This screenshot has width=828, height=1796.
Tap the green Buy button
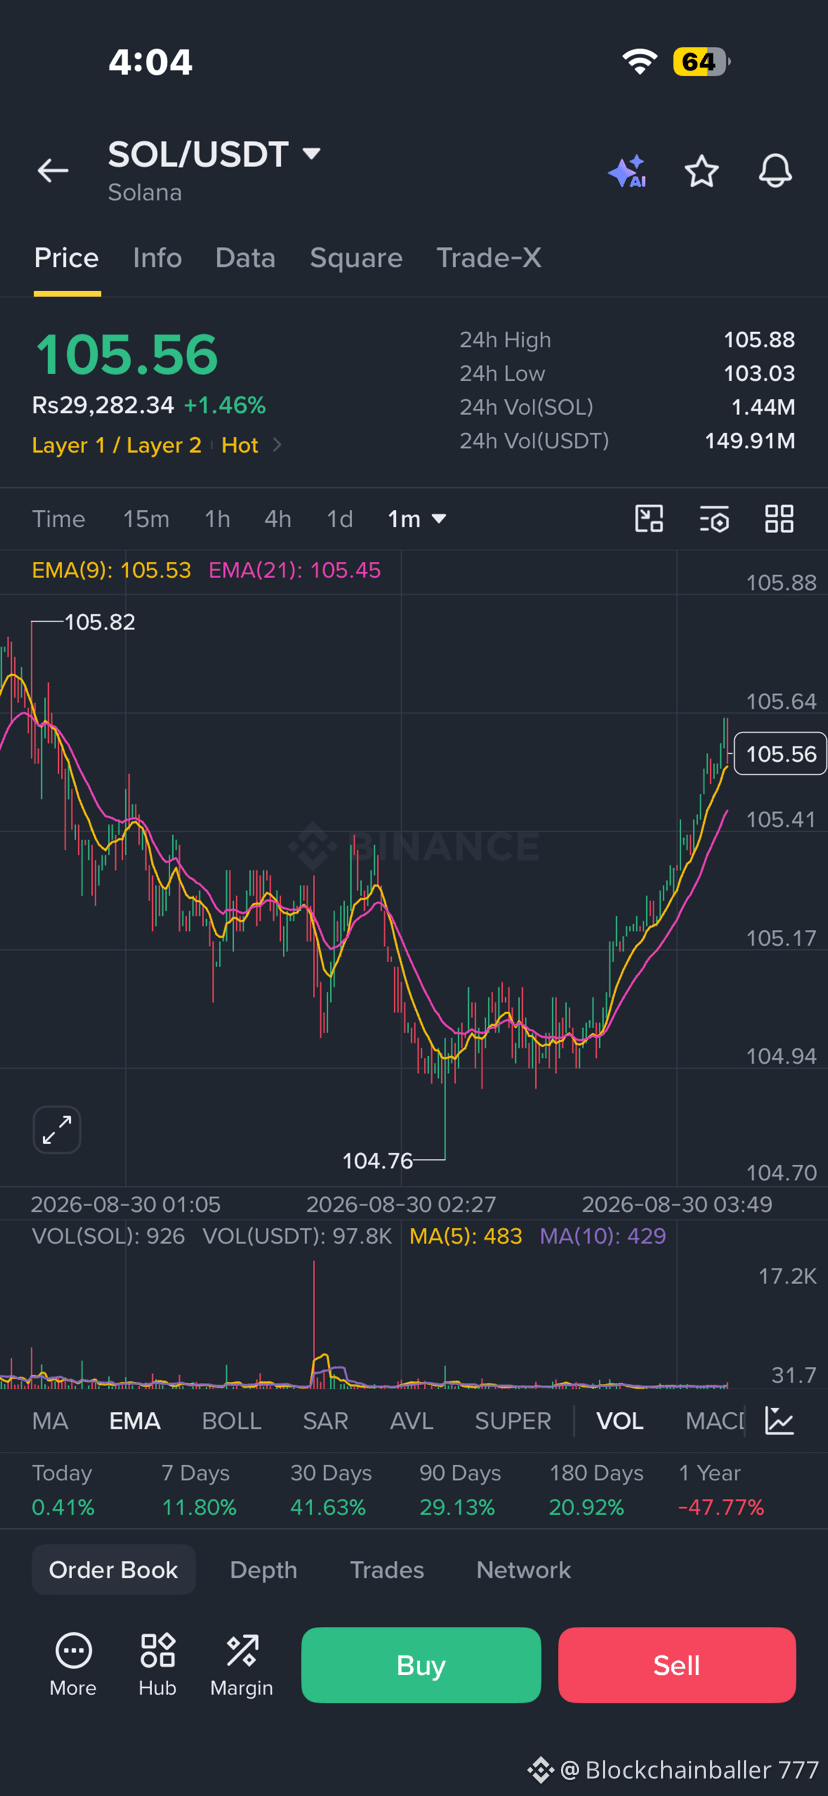(x=421, y=1665)
